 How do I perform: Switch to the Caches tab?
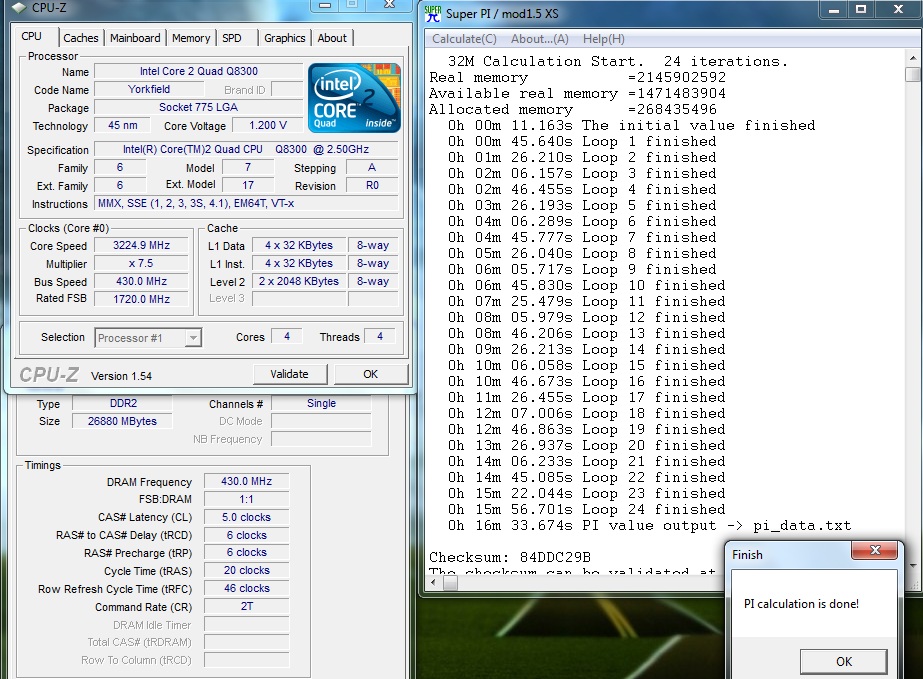coord(81,38)
